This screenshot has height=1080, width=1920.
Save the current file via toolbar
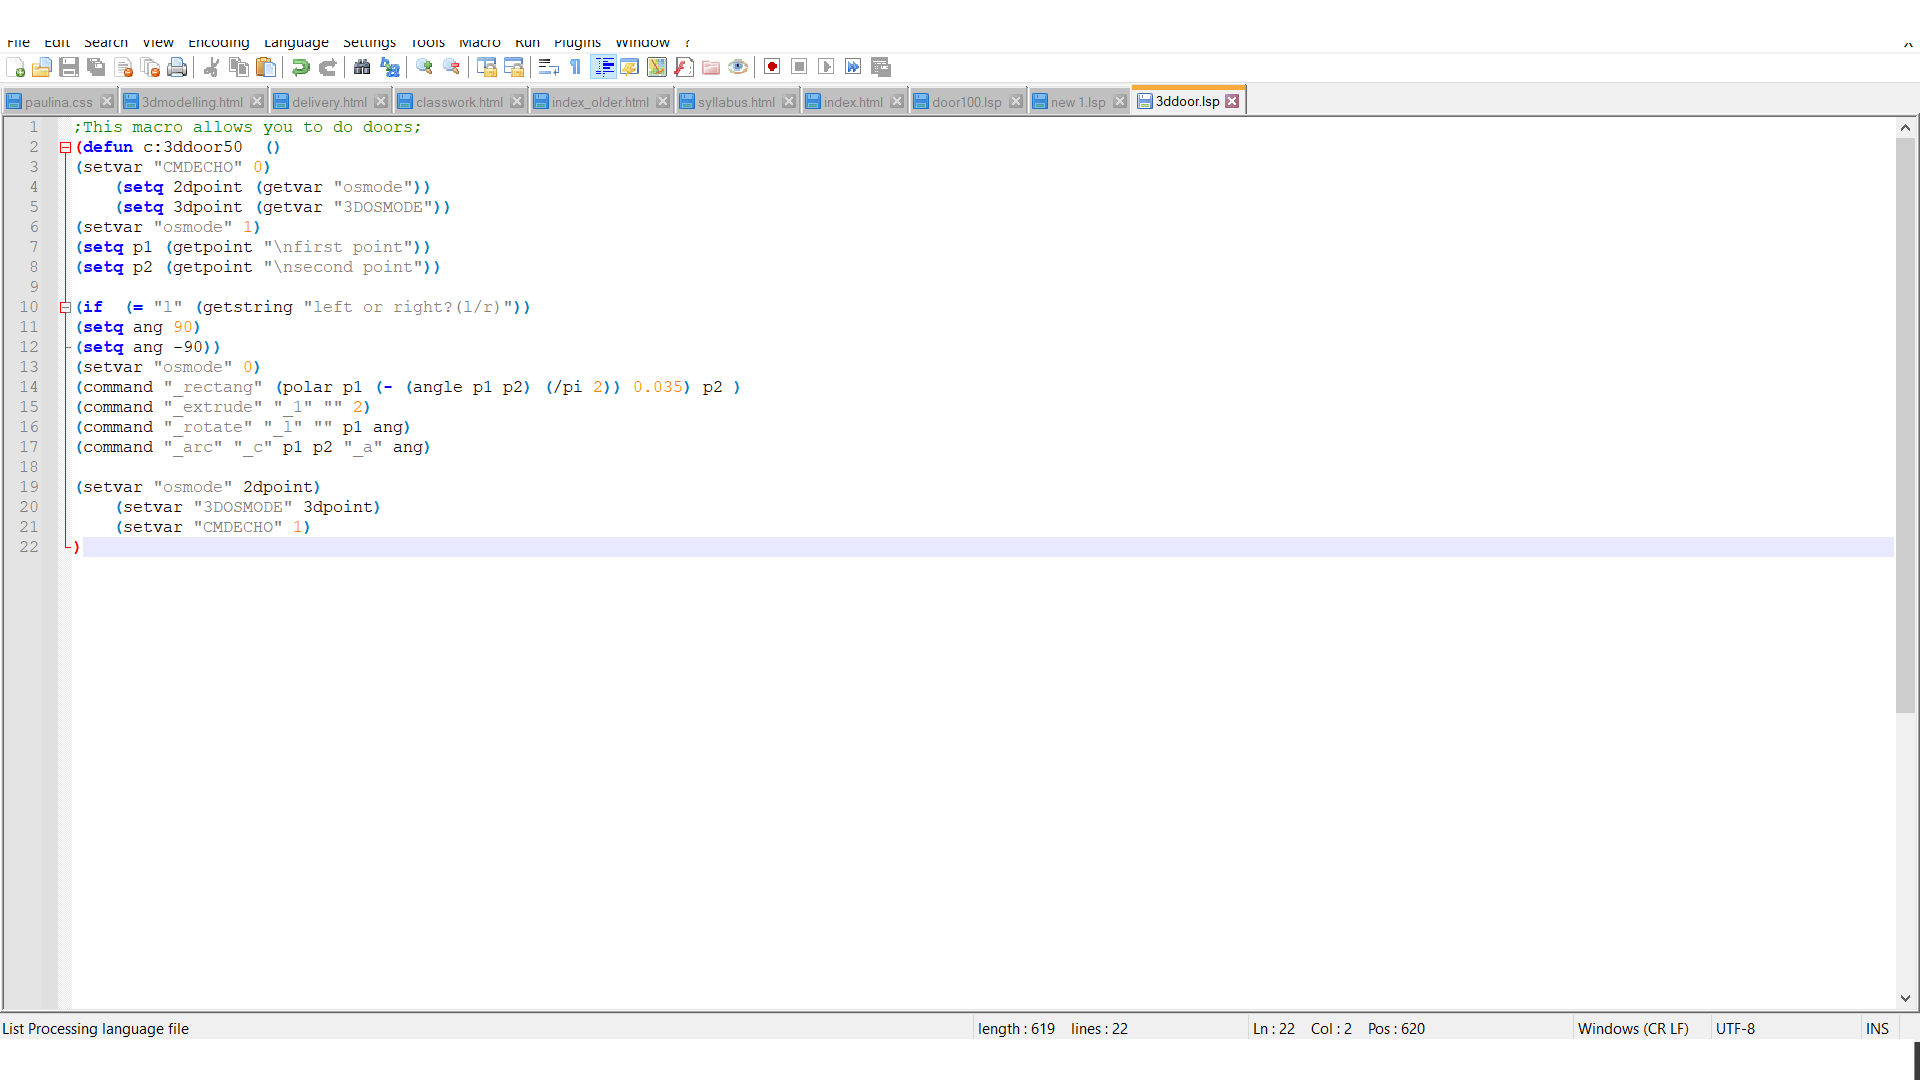coord(69,67)
